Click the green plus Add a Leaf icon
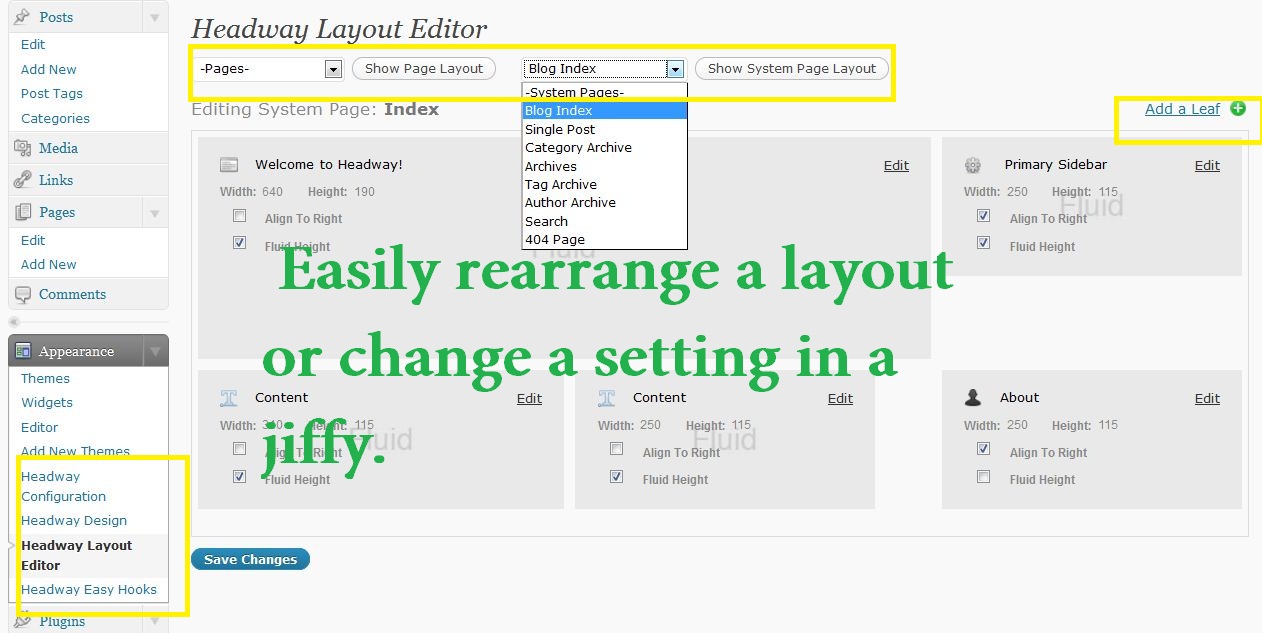 click(1238, 108)
